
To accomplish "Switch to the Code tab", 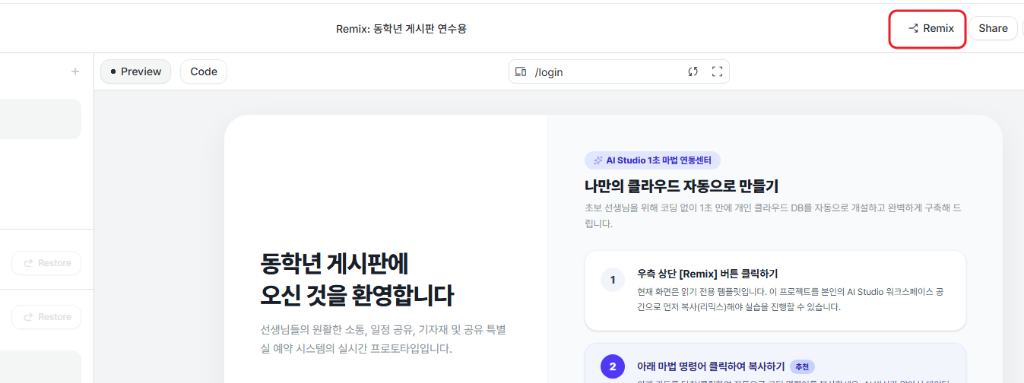I will coord(204,72).
